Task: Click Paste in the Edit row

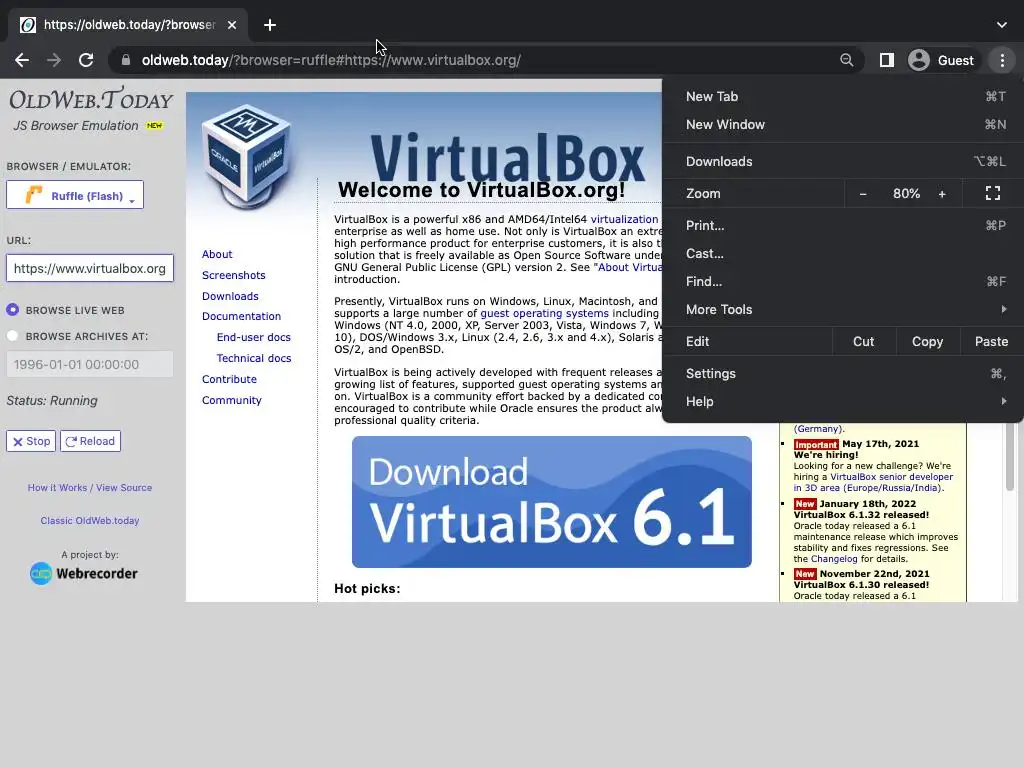Action: tap(991, 342)
